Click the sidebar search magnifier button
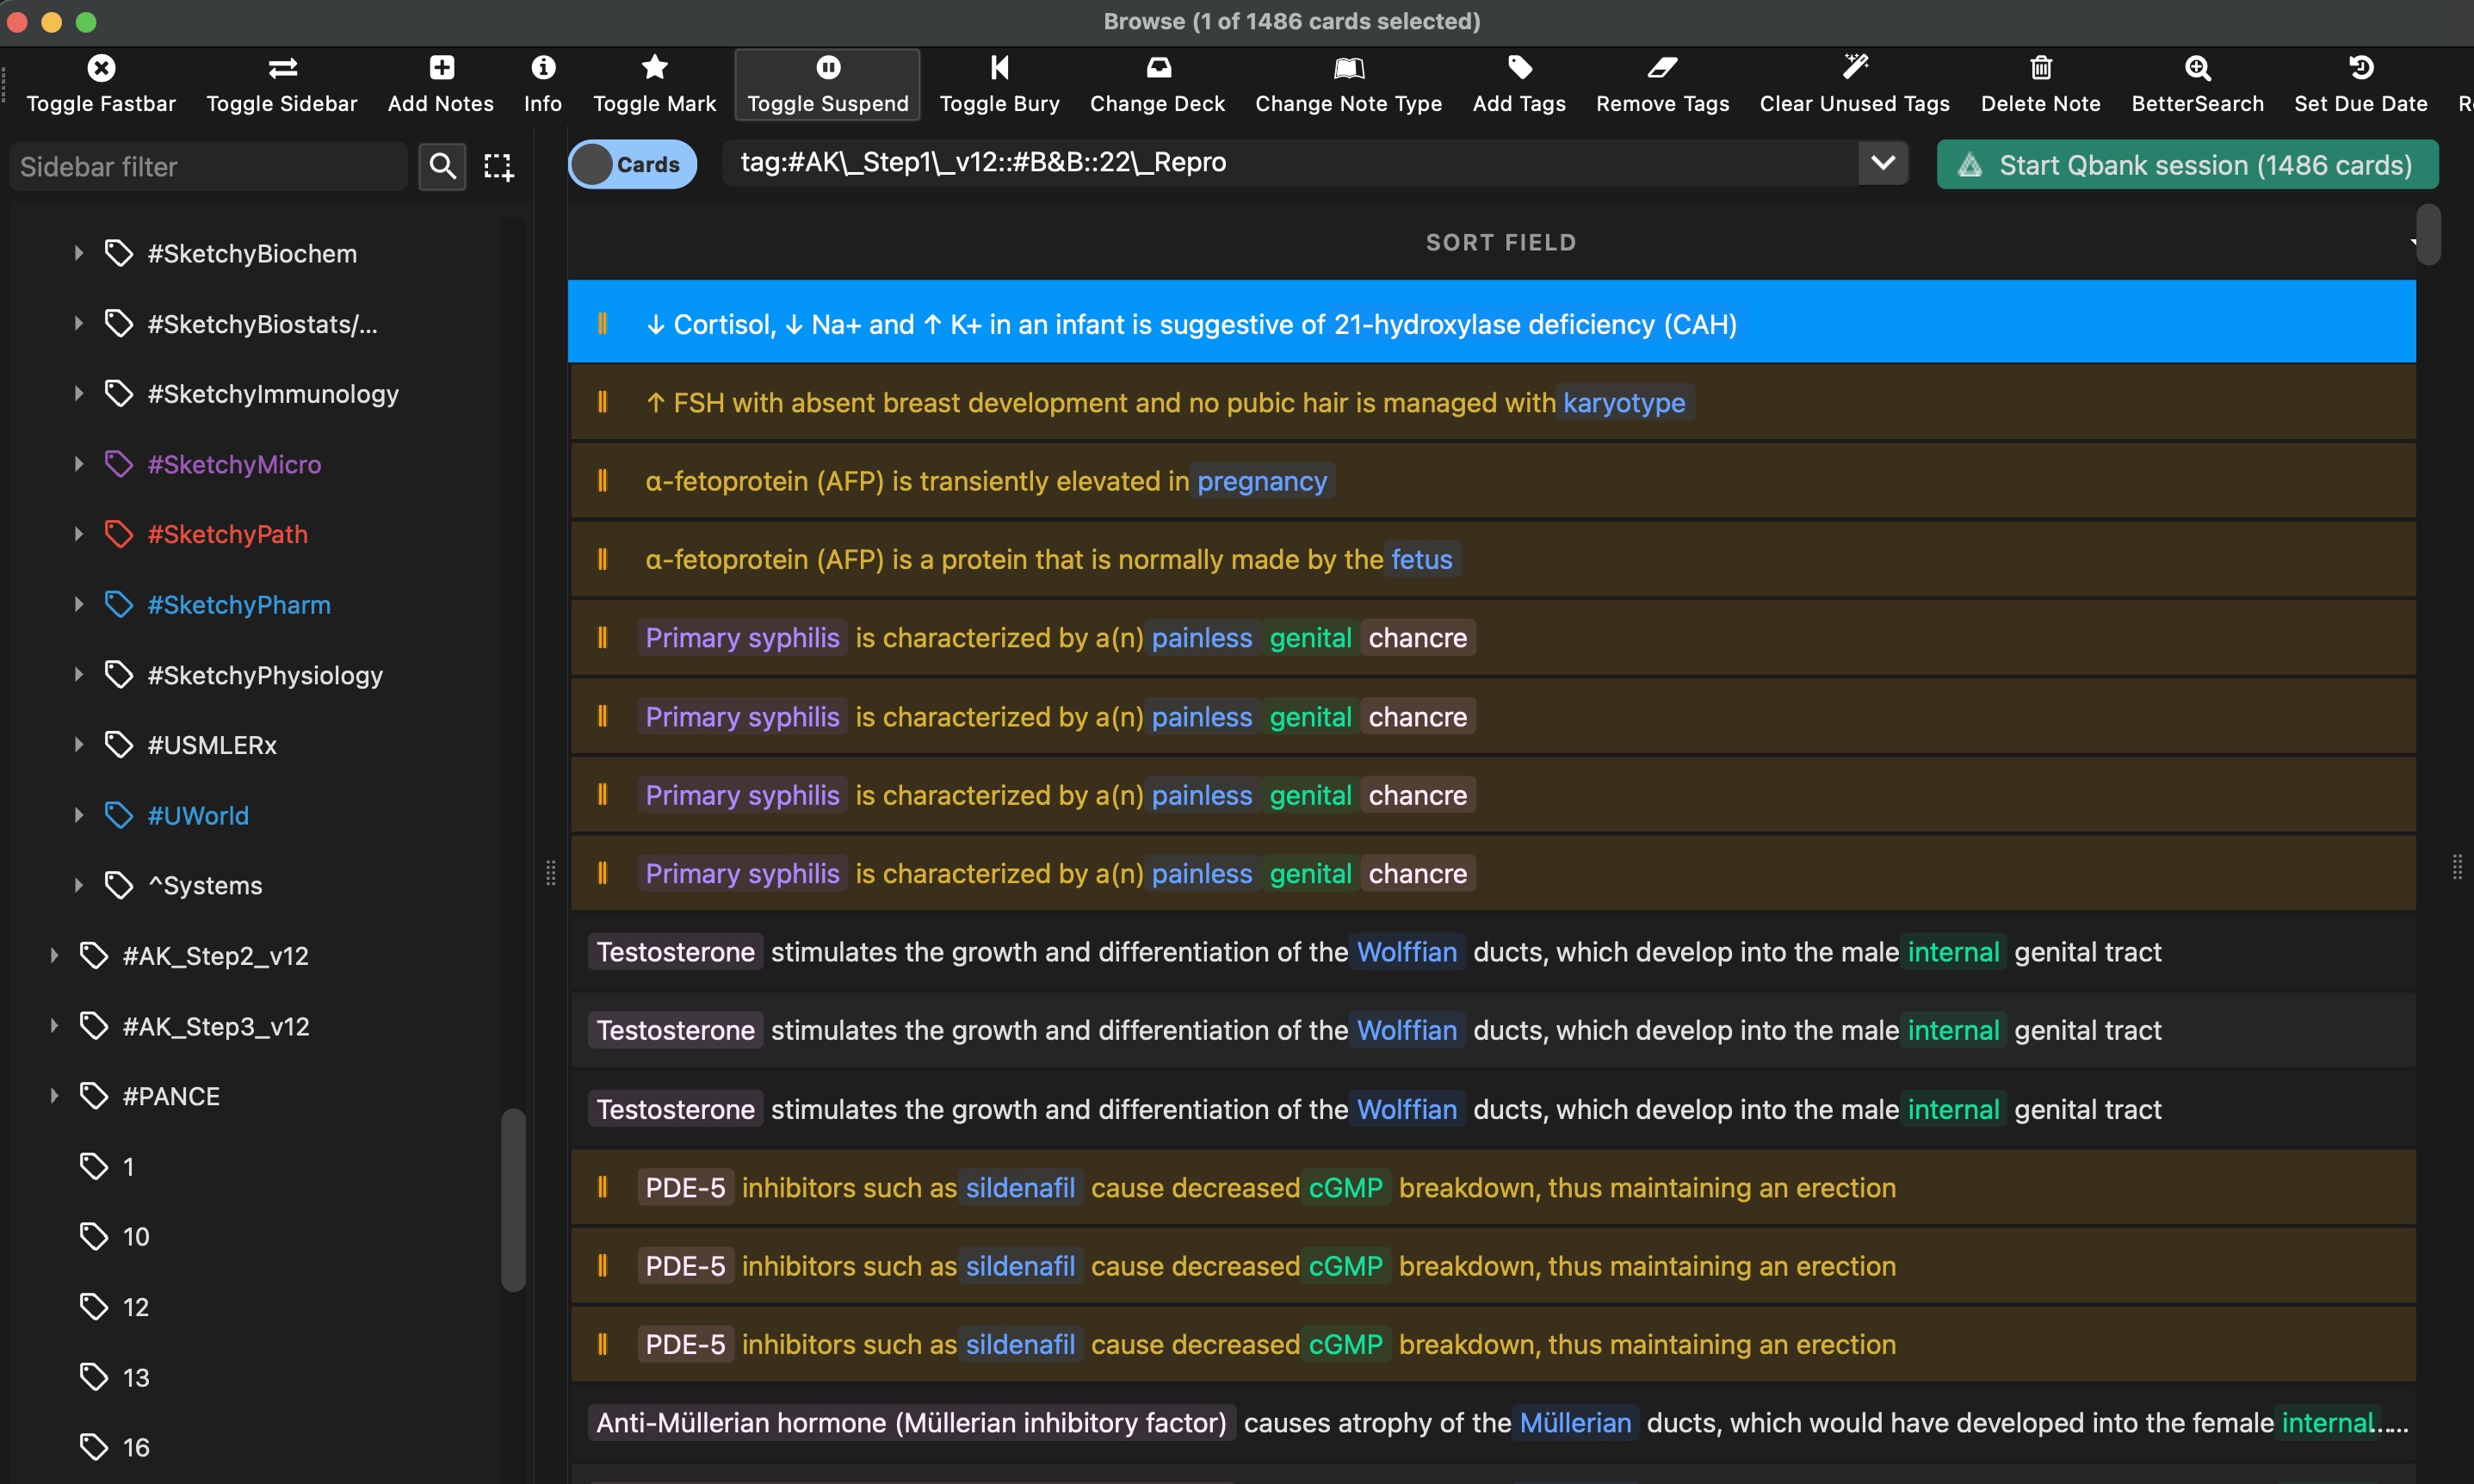The image size is (2474, 1484). (442, 166)
